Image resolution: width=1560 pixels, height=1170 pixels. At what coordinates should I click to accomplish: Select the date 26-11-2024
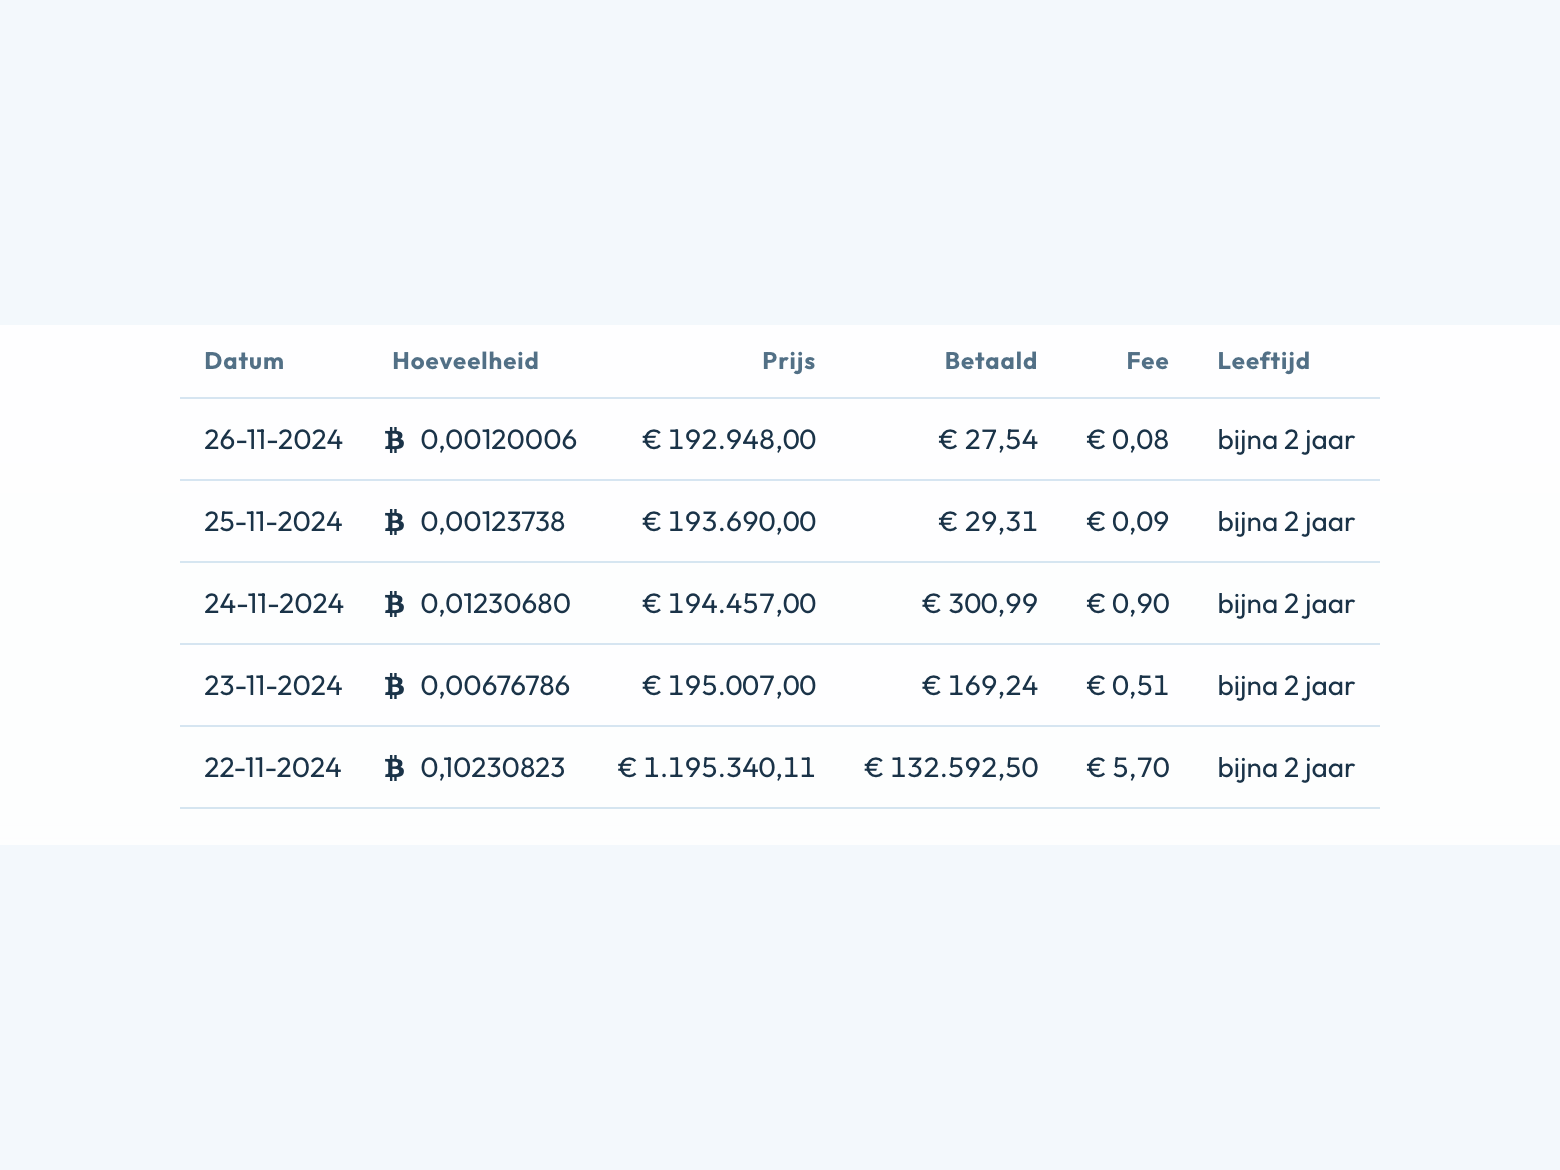pos(273,440)
